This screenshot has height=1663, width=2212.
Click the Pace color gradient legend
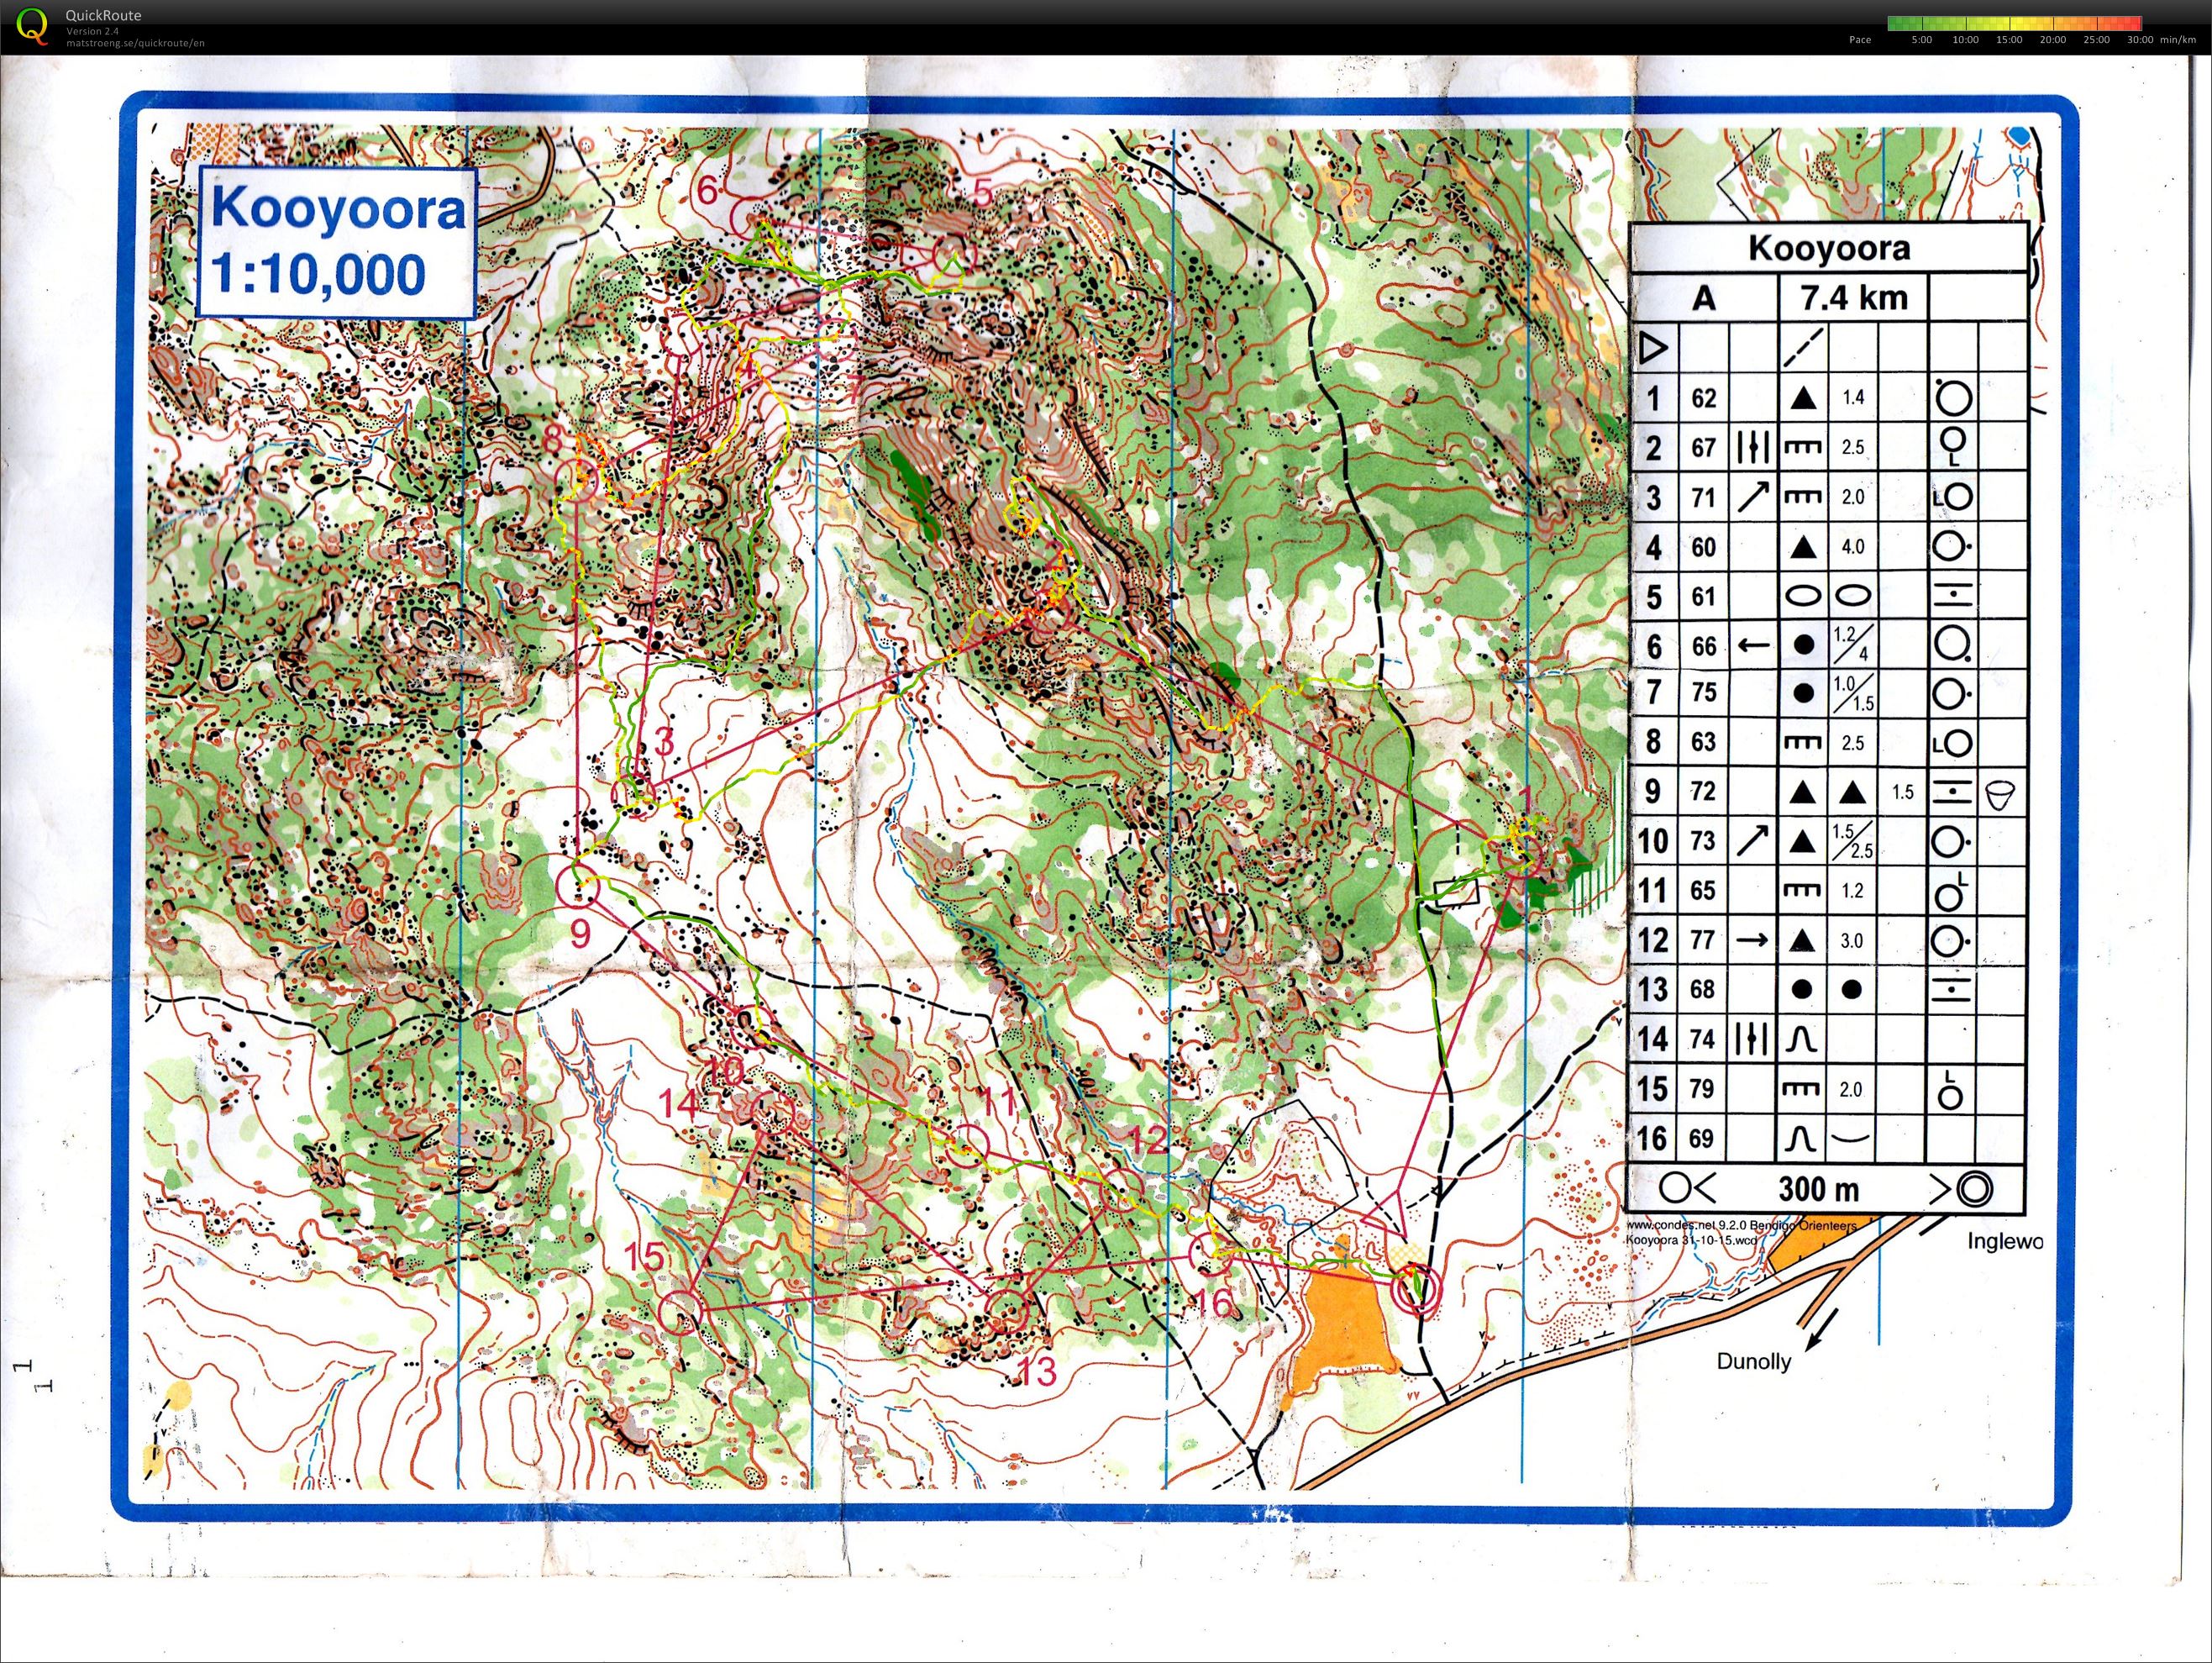click(x=2014, y=23)
